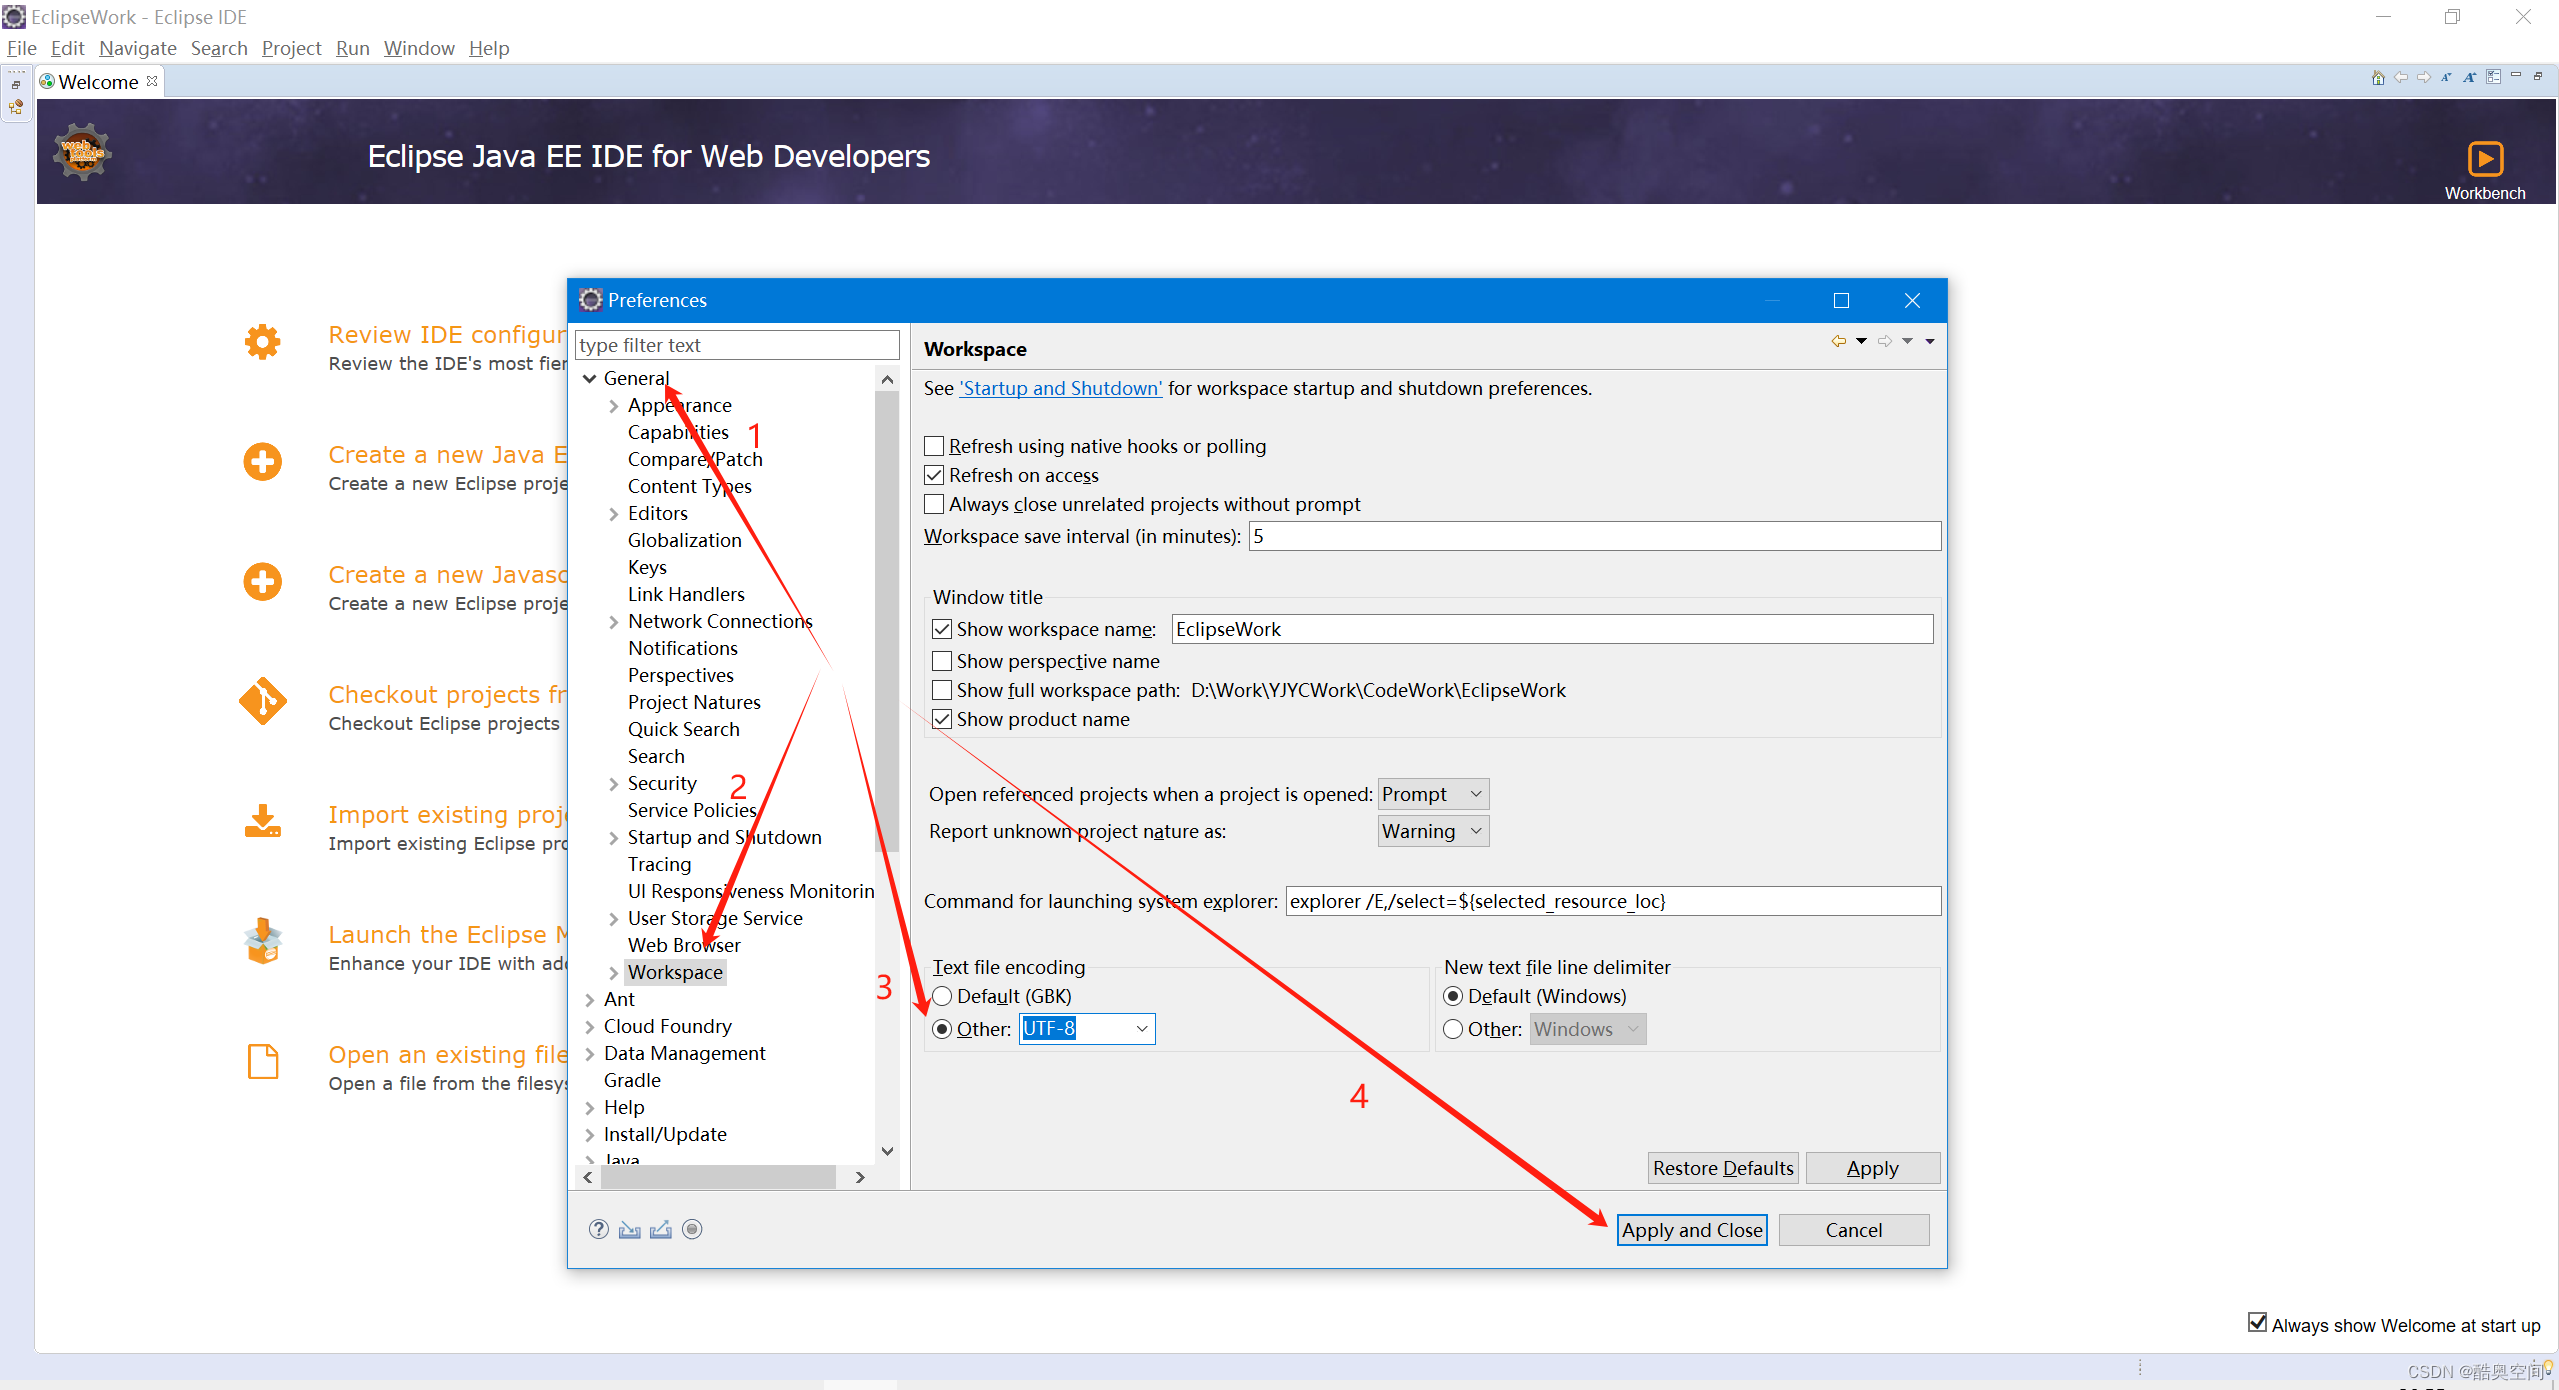Click tree horizontal scrollbar thumb

tap(718, 1177)
